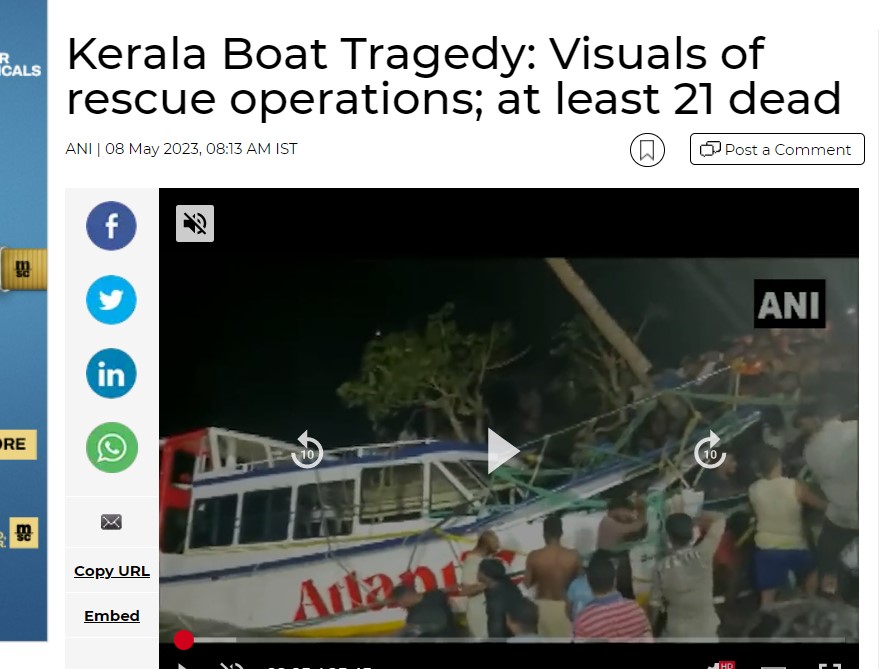Click the article headline text

pos(453,76)
